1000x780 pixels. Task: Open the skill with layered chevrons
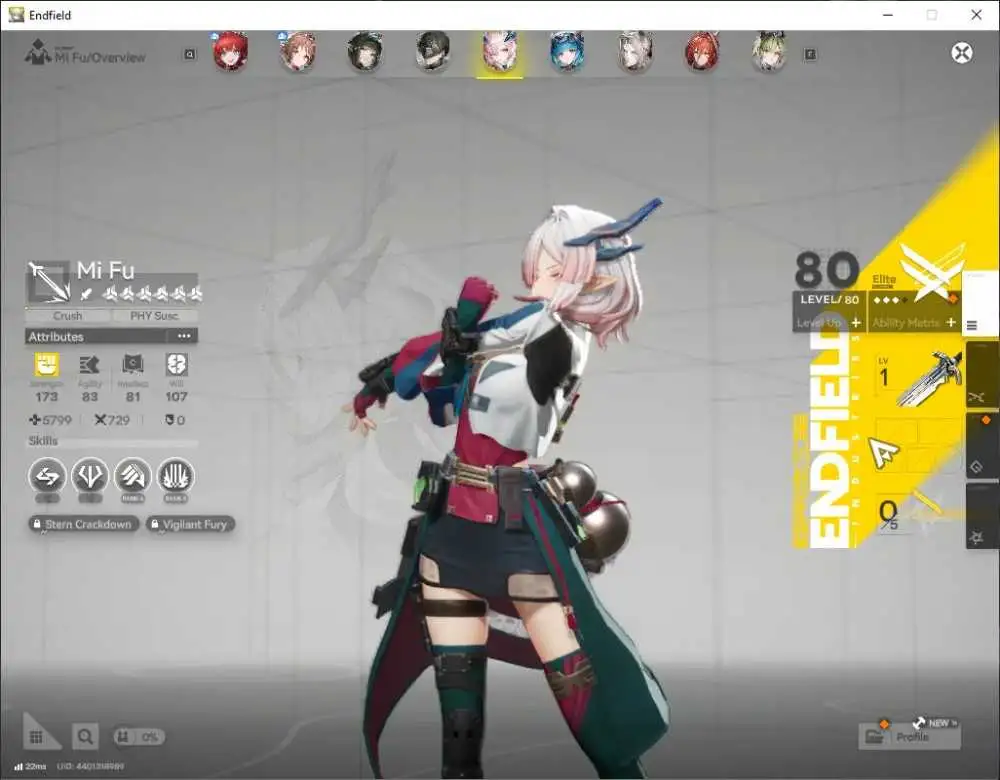point(133,476)
